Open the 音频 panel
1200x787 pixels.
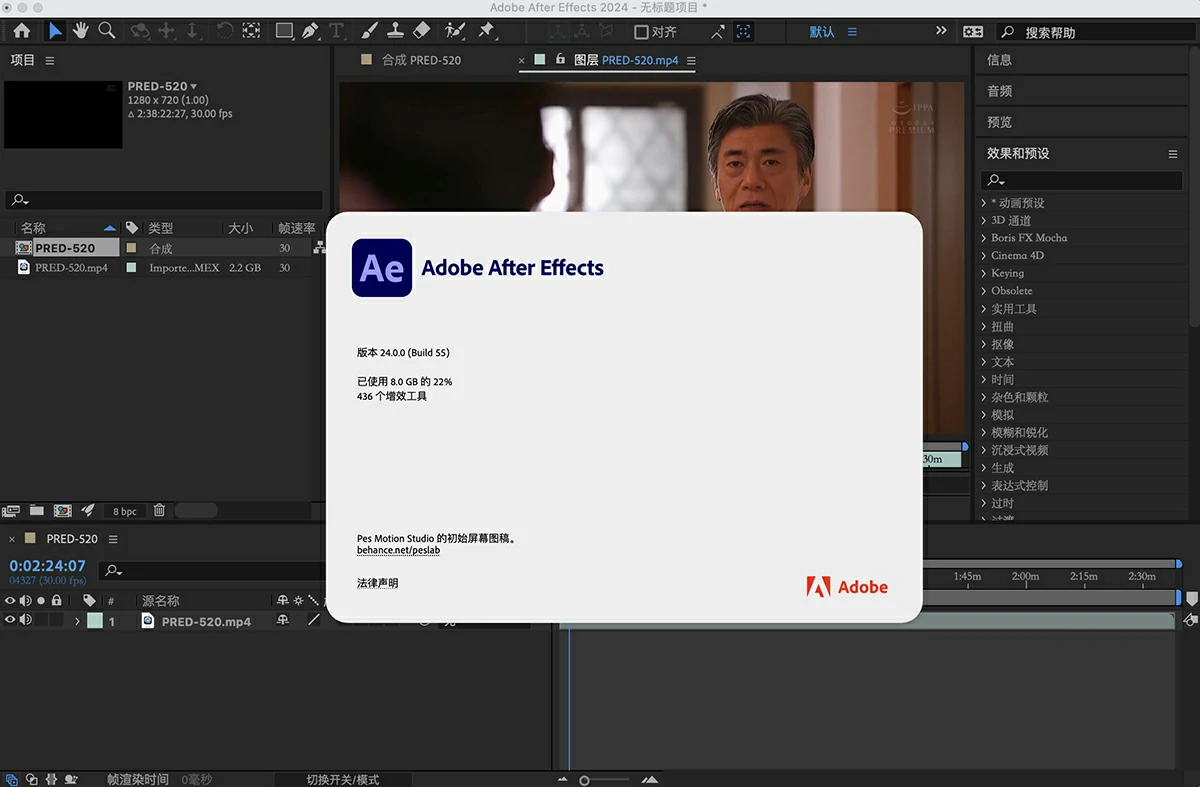pos(999,91)
